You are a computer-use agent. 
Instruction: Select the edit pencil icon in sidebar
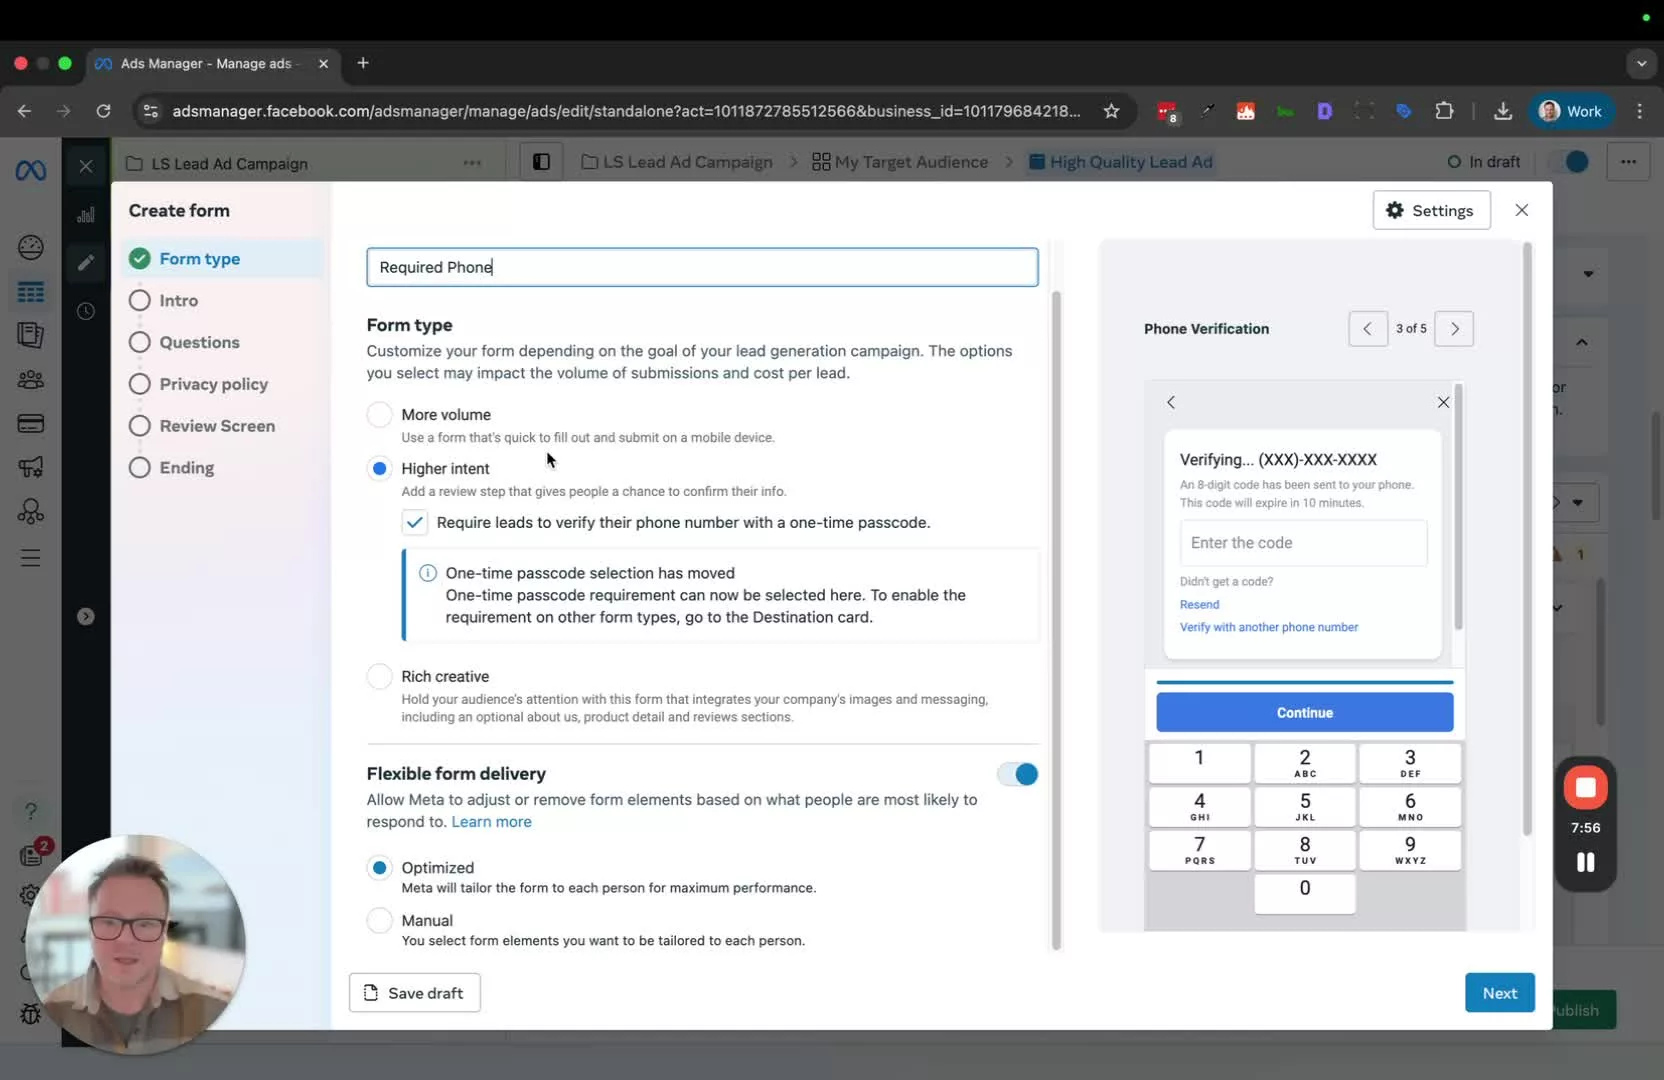(x=86, y=263)
